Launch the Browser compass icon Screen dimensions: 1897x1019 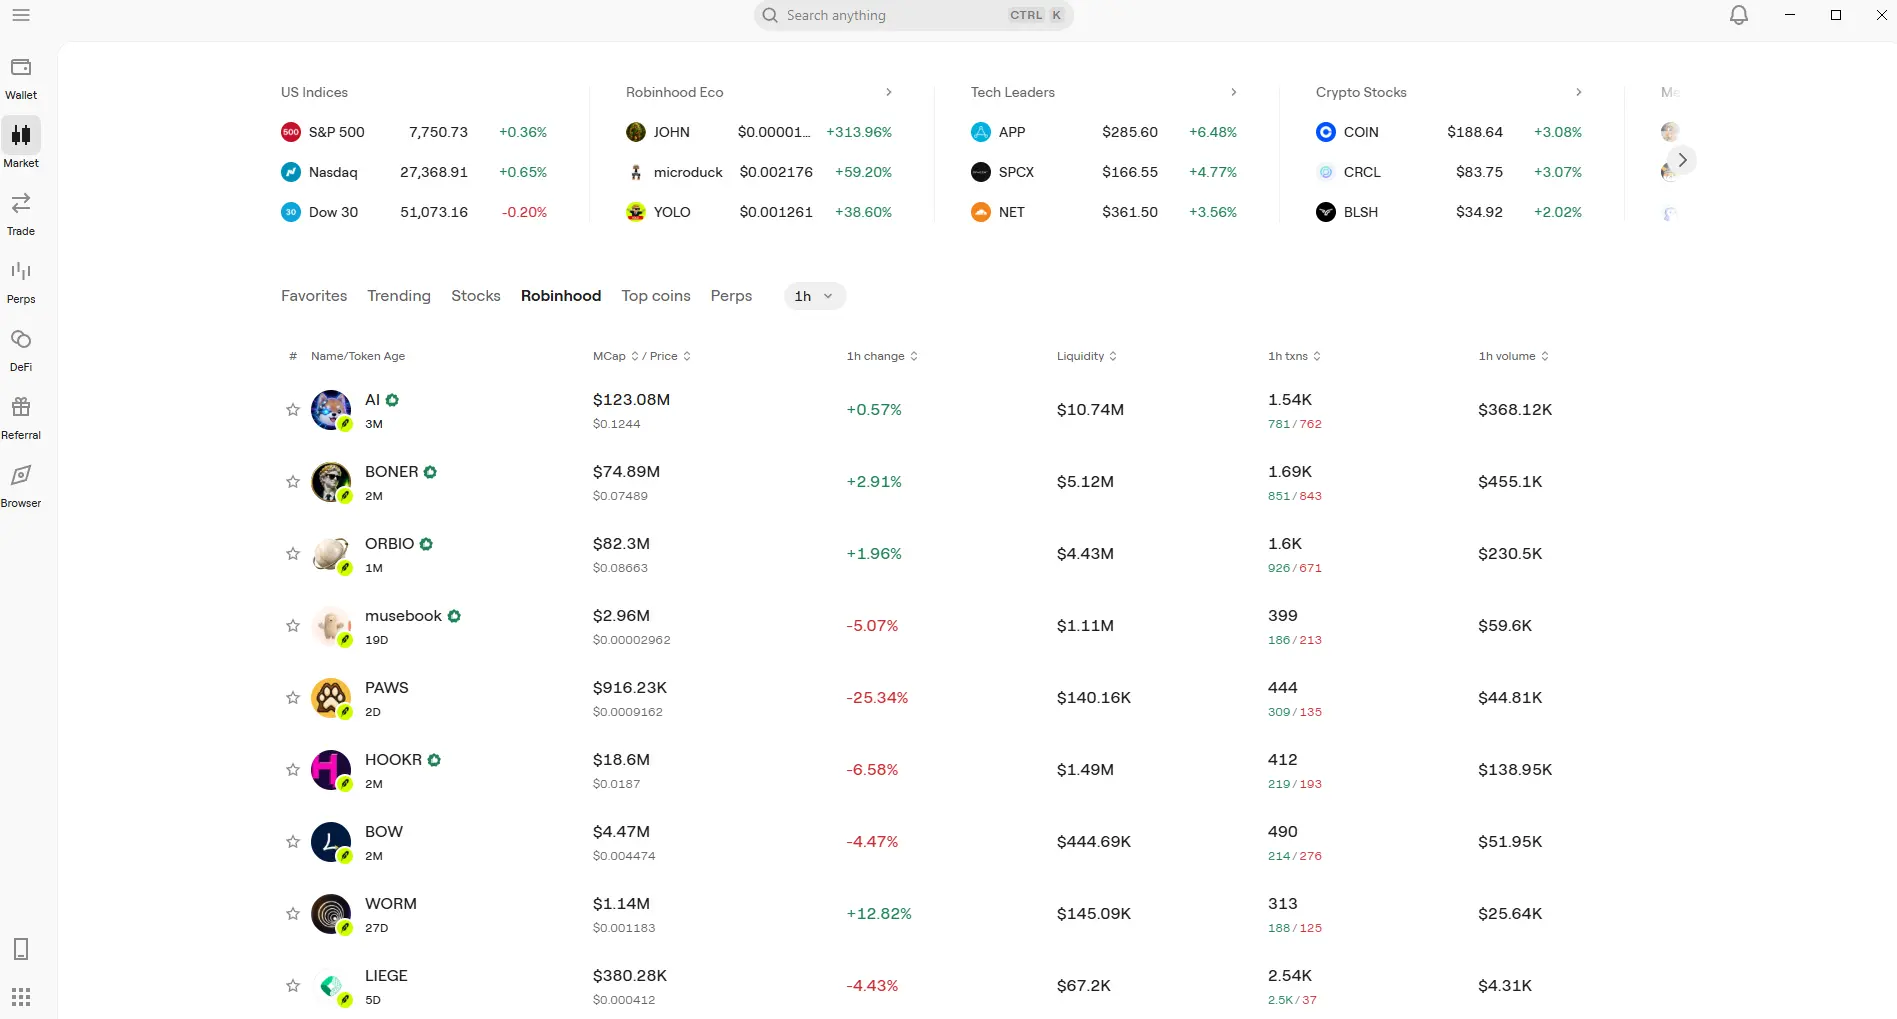[x=21, y=476]
